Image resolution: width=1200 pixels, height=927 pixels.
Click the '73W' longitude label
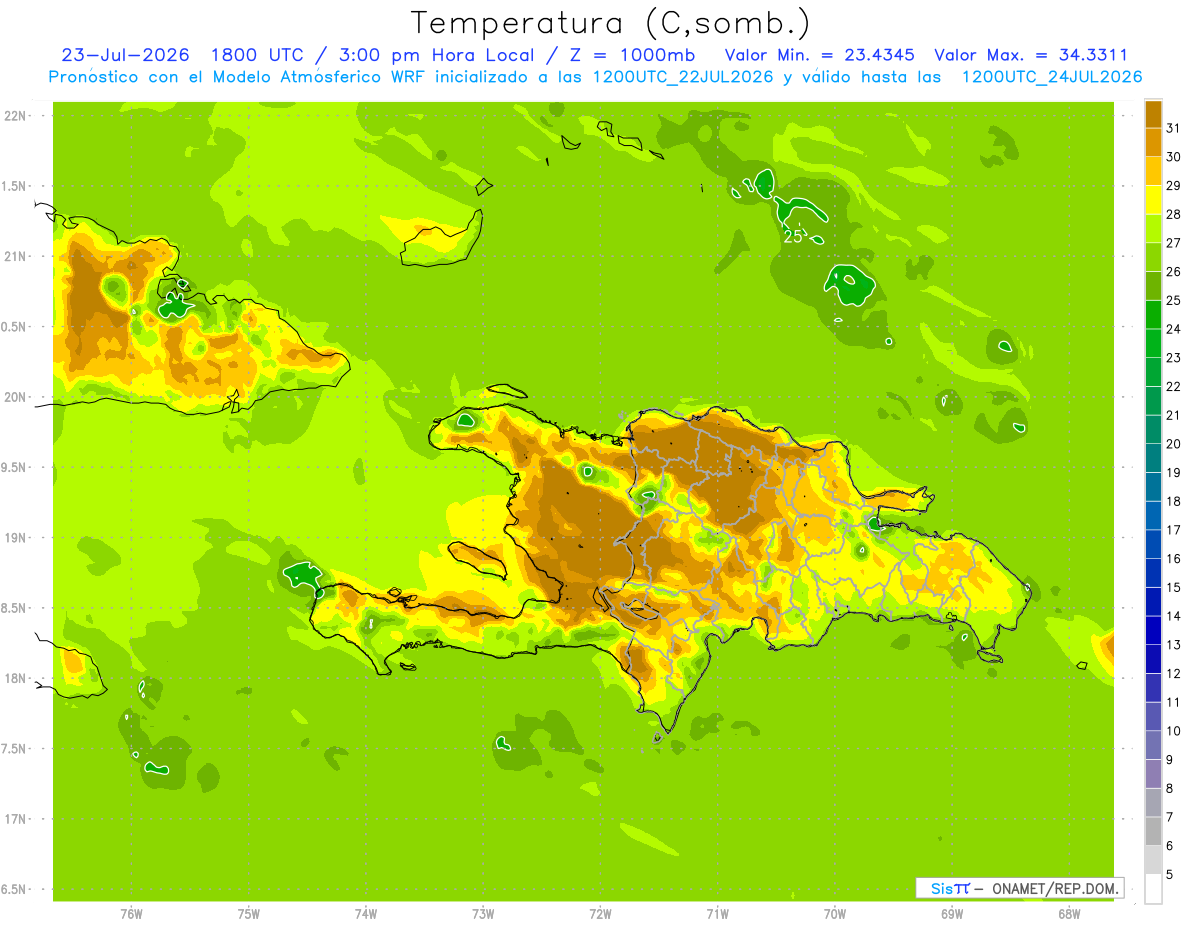tap(483, 914)
